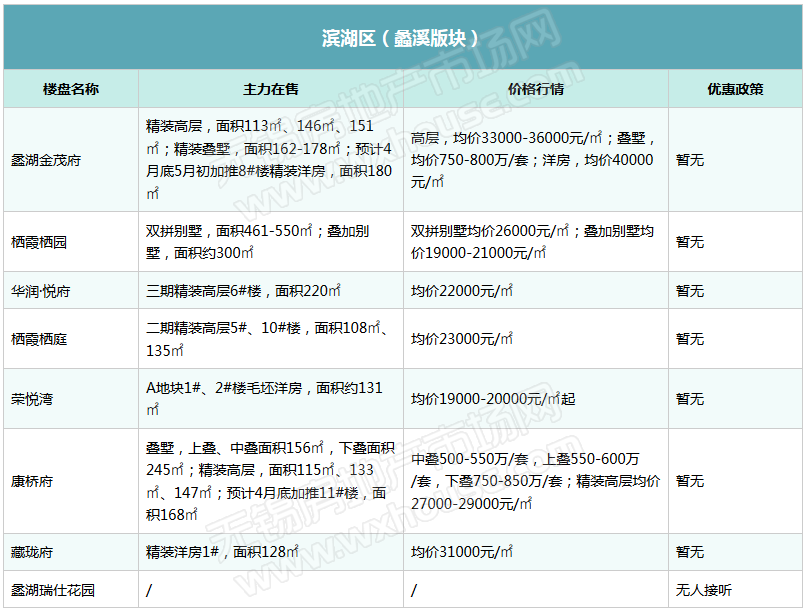The image size is (807, 613).
Task: Select the 无人接听 cell
Action: tap(704, 590)
